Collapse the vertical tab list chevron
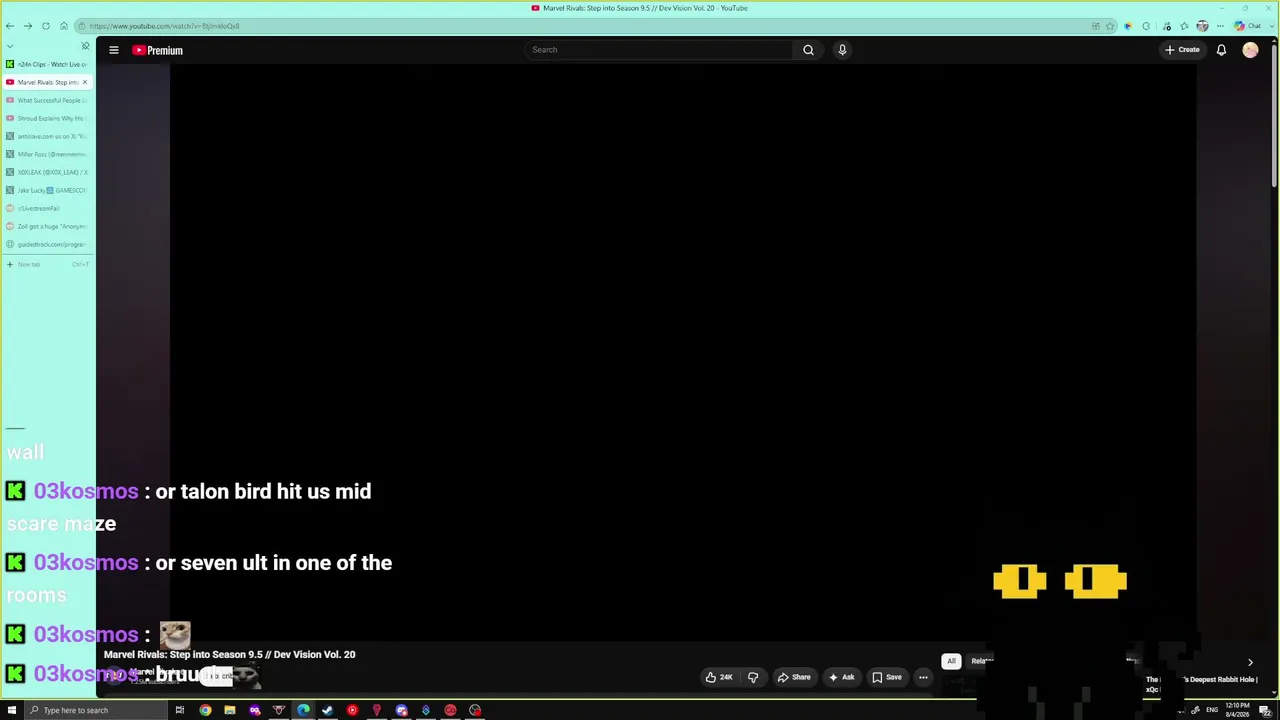 (x=10, y=46)
